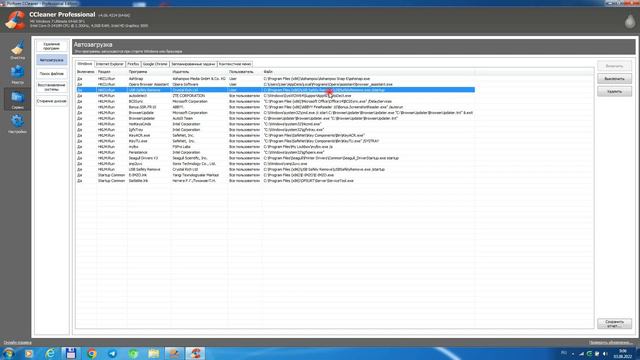Viewport: 640px width, 360px height.
Task: Click the Piriform pear logo
Action: [x=630, y=21]
